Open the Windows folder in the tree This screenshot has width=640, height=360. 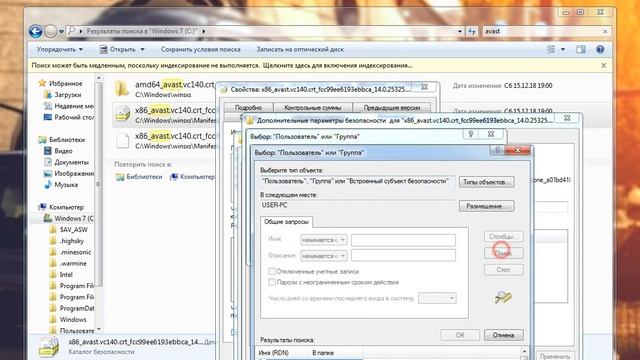click(x=68, y=320)
